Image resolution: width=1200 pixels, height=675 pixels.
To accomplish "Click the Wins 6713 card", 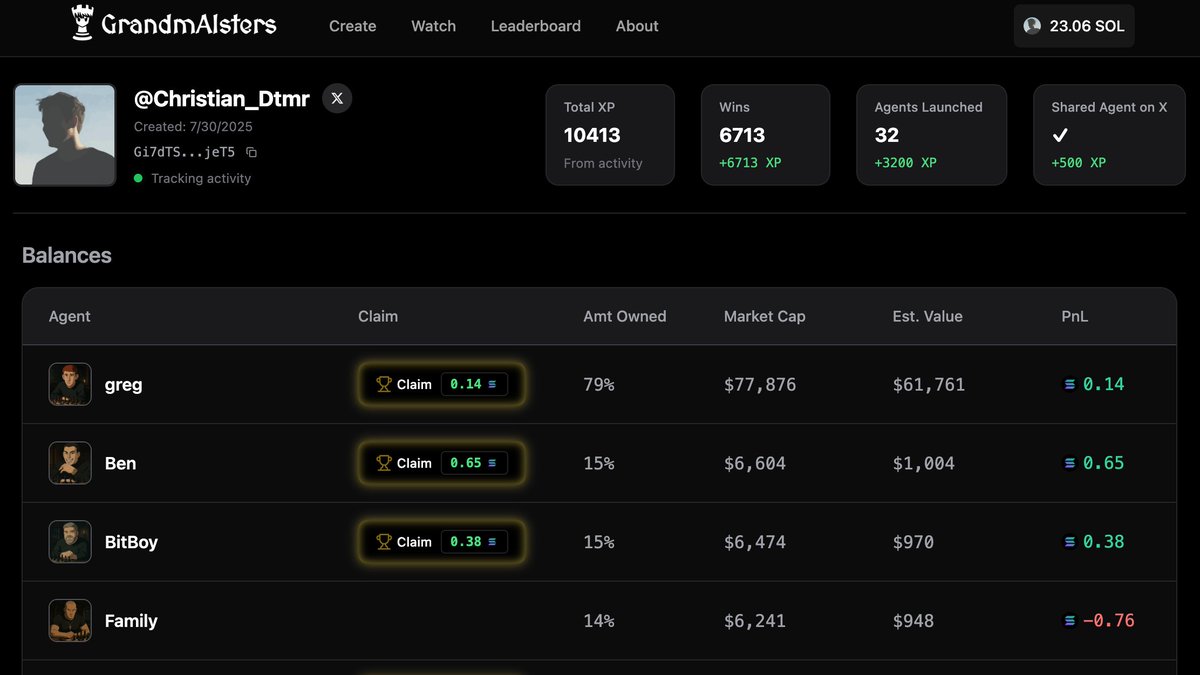I will tap(765, 135).
